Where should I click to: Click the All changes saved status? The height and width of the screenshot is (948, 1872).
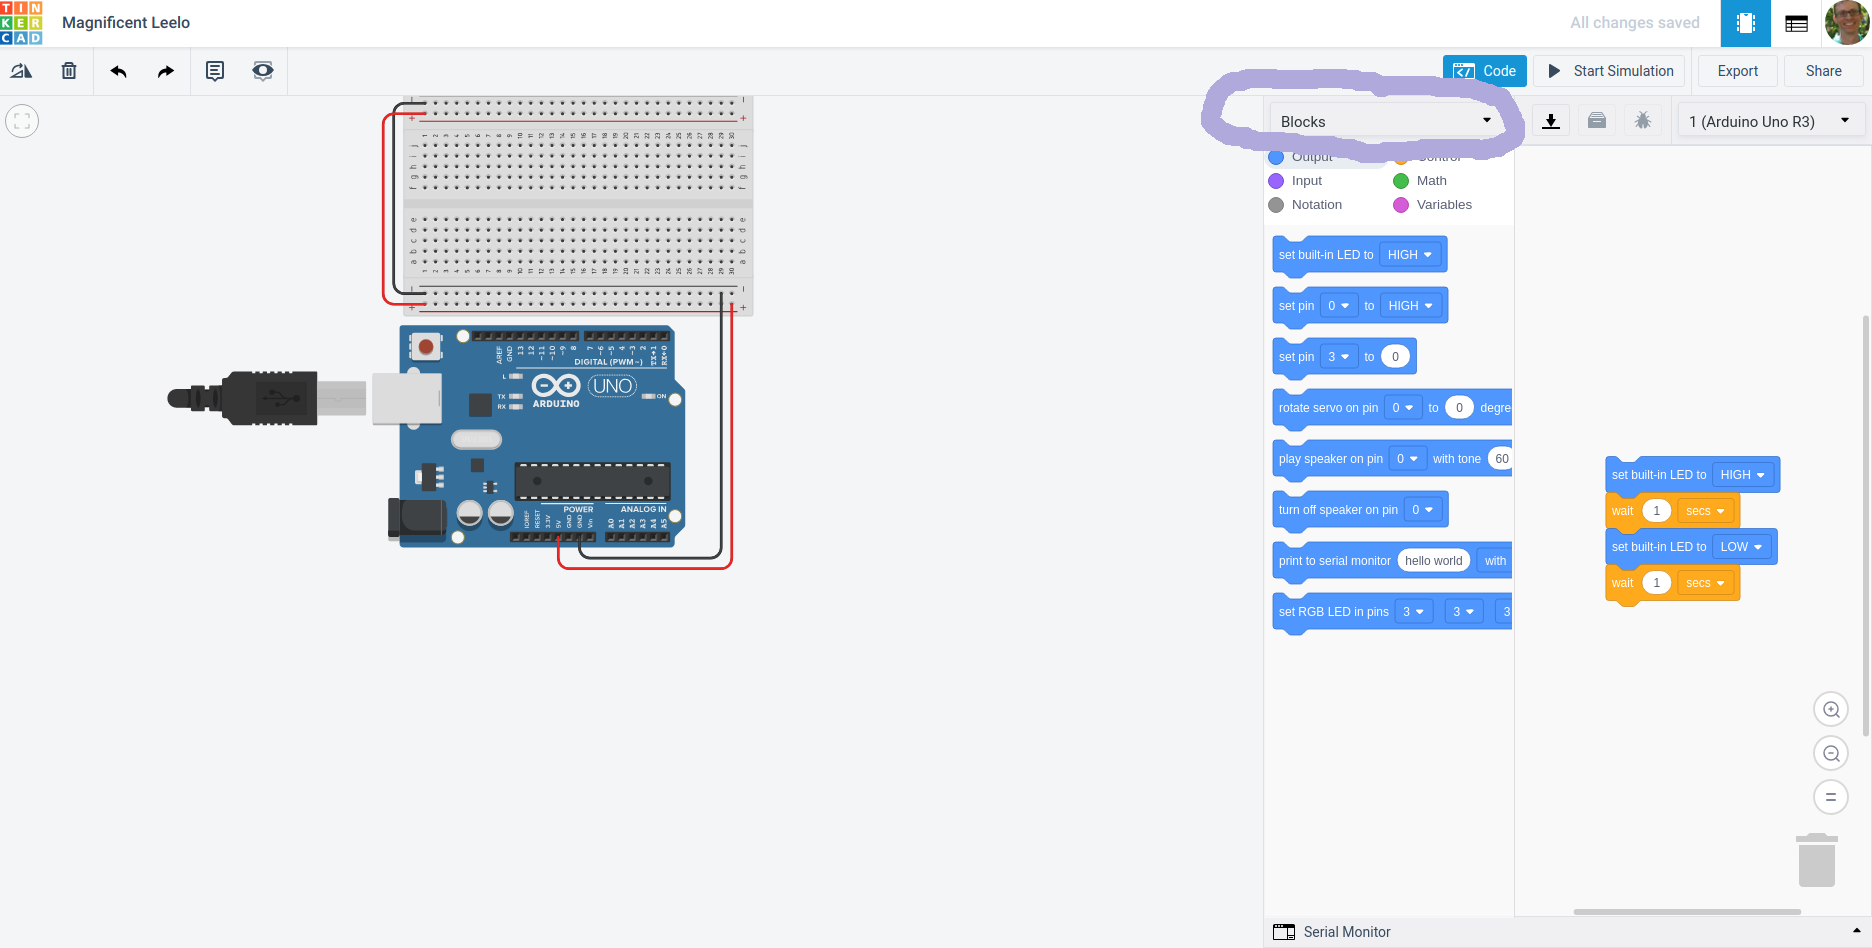(x=1634, y=23)
